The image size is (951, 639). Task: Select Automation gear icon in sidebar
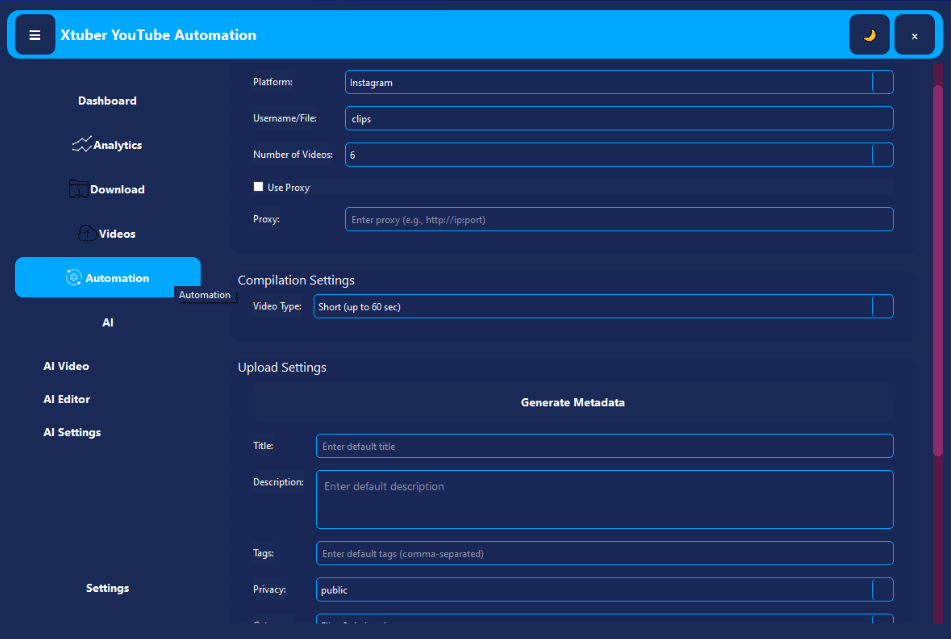[x=73, y=278]
